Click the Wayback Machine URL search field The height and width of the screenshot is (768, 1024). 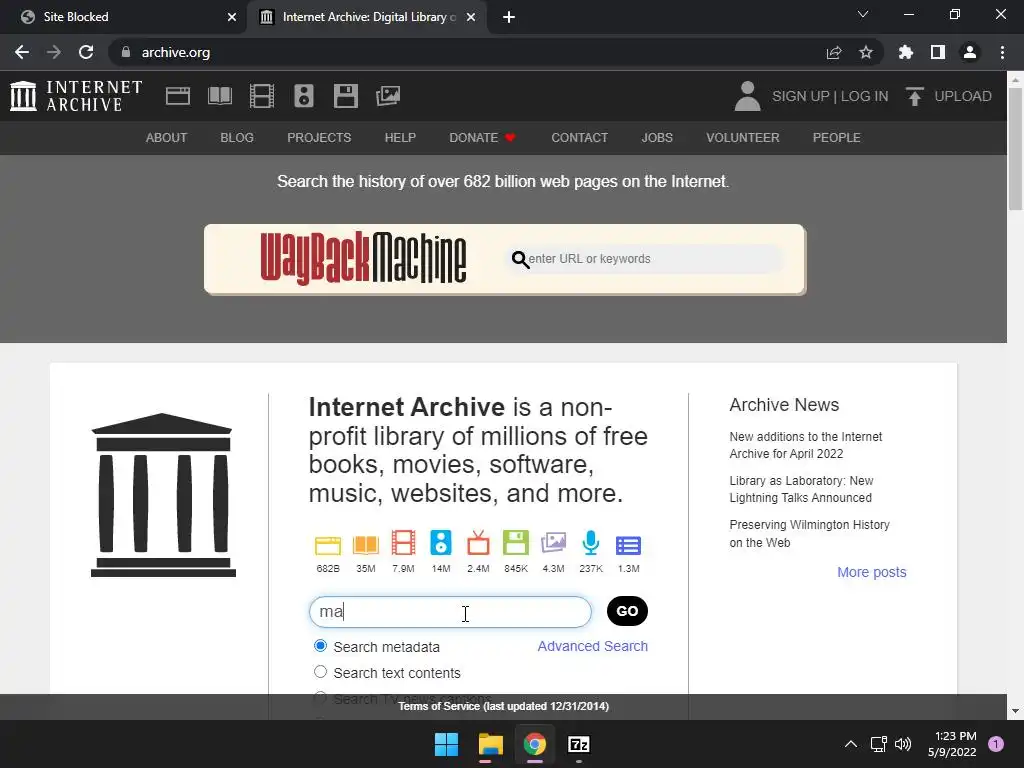coord(643,259)
